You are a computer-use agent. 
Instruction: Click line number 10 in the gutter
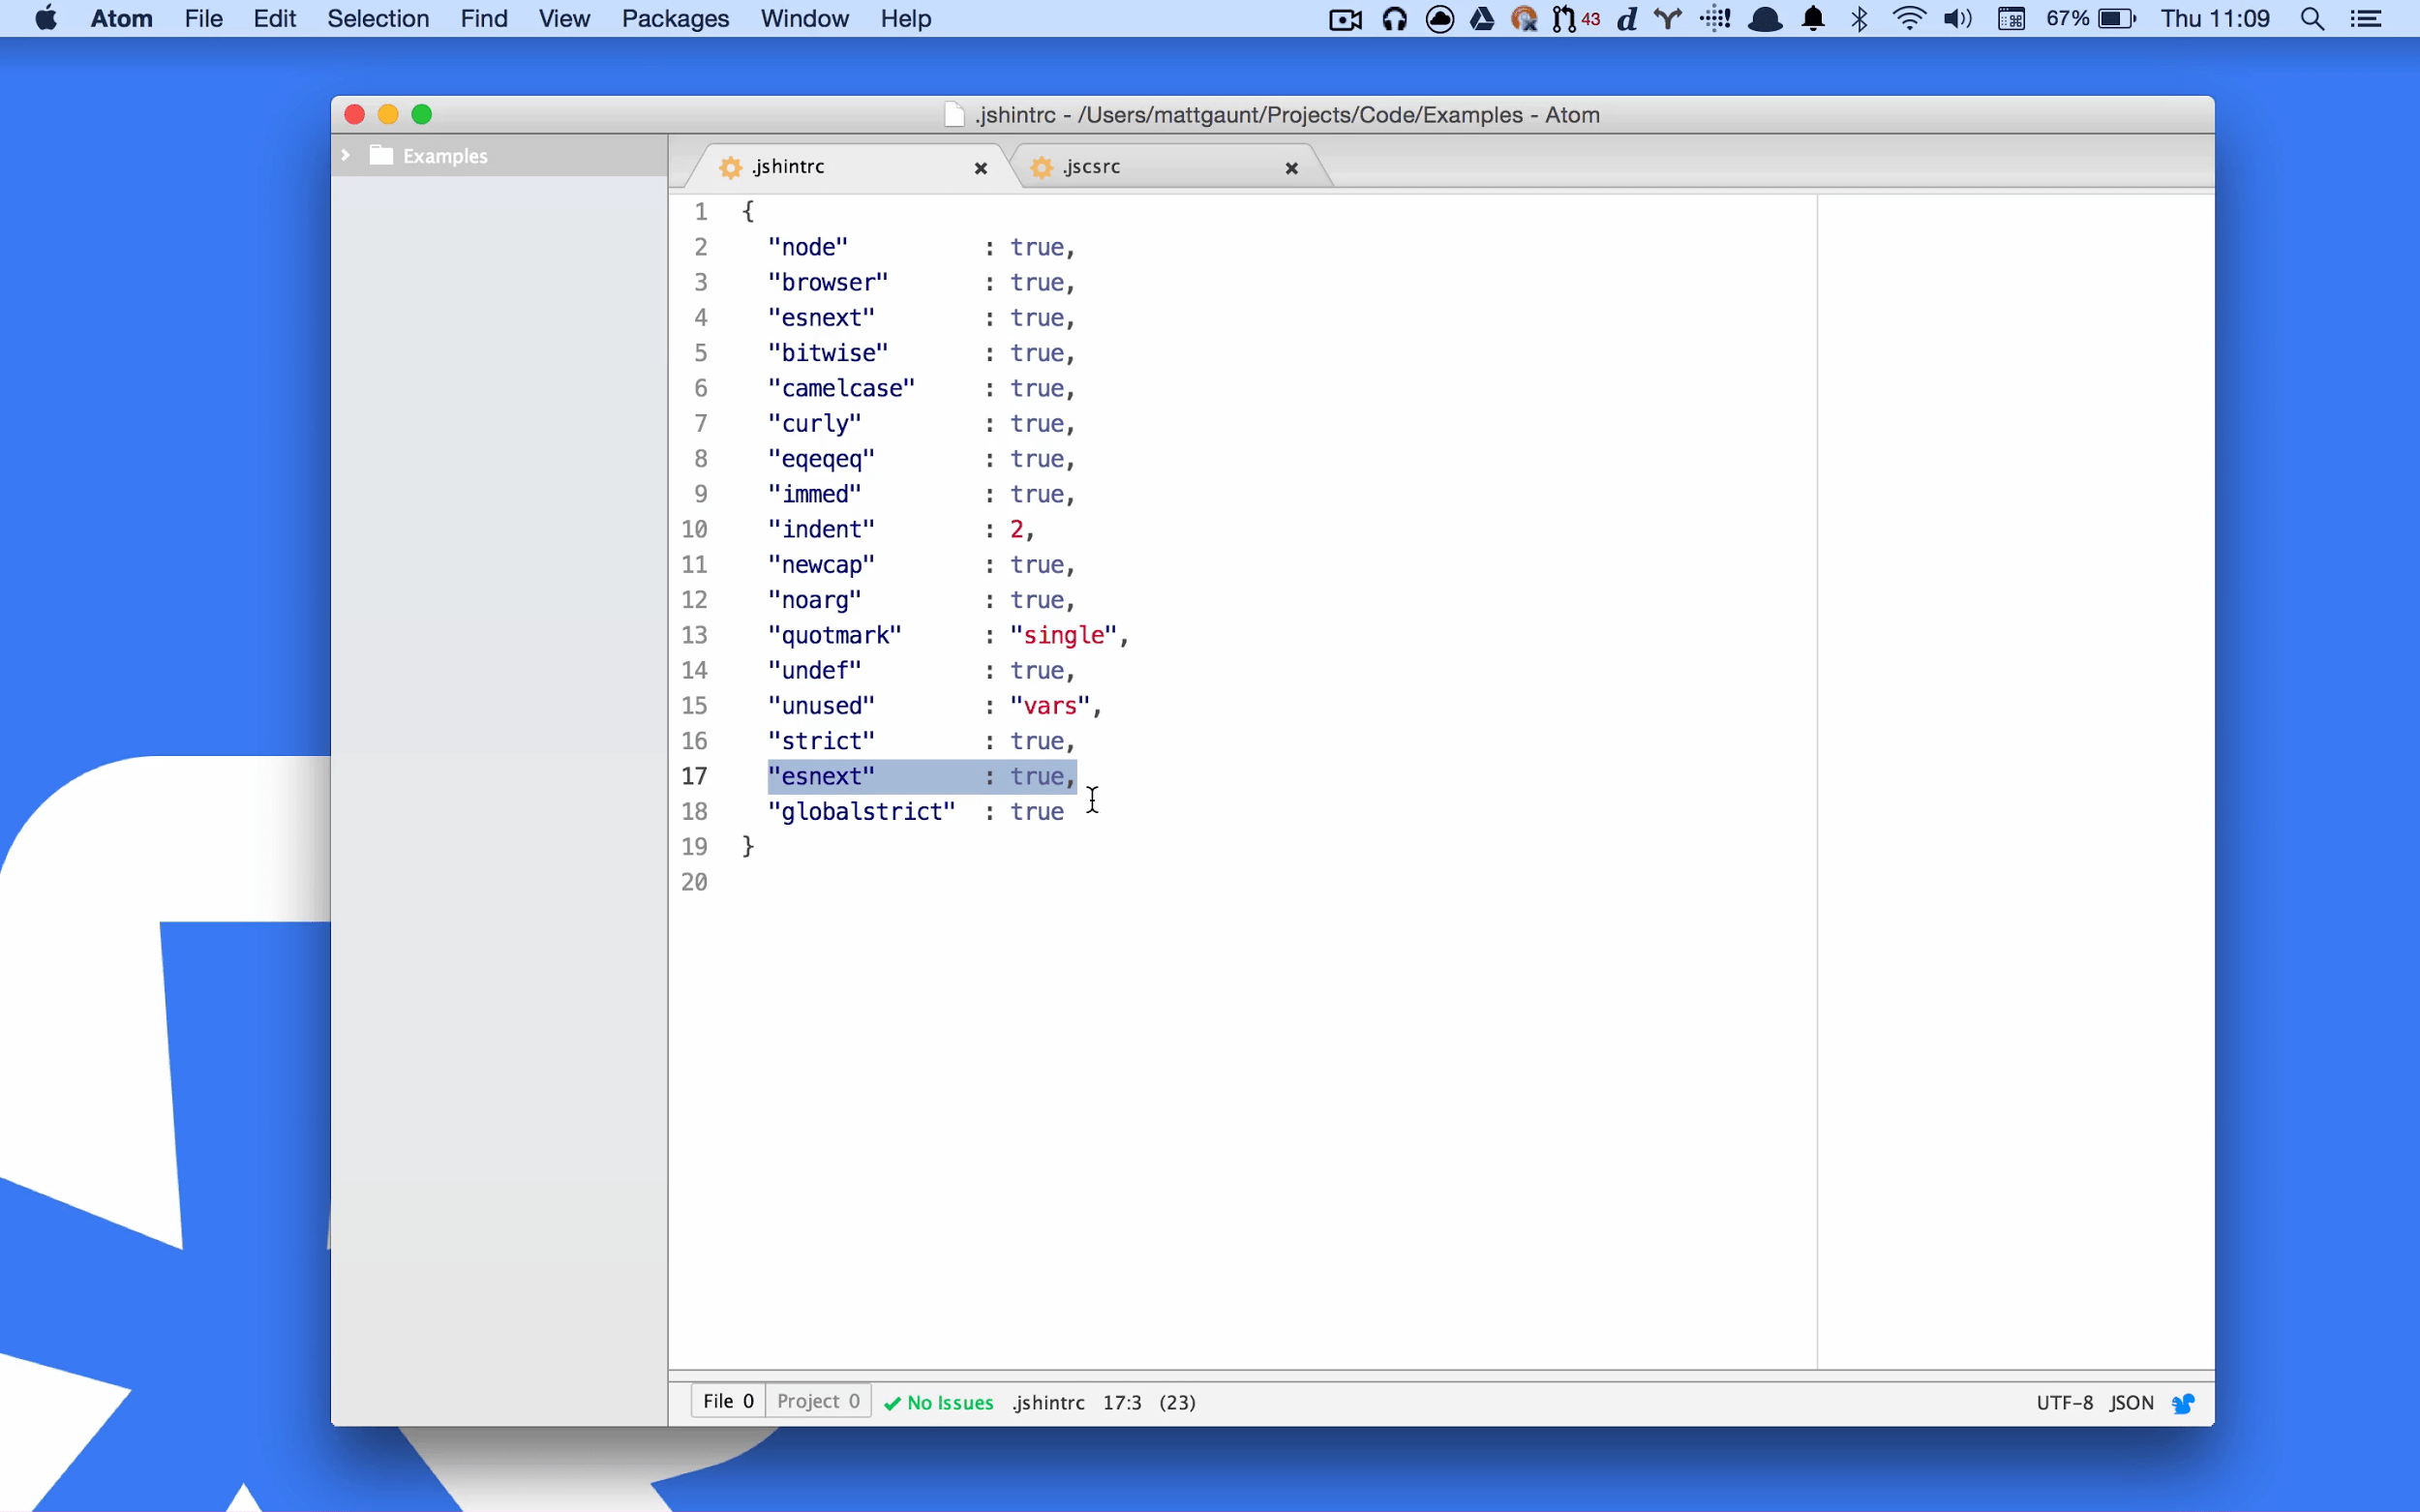694,529
